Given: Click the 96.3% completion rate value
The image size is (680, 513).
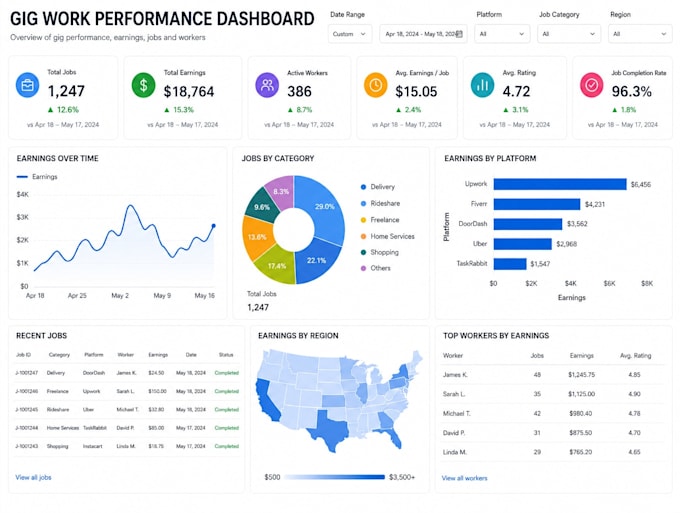Looking at the screenshot, I should coord(631,91).
